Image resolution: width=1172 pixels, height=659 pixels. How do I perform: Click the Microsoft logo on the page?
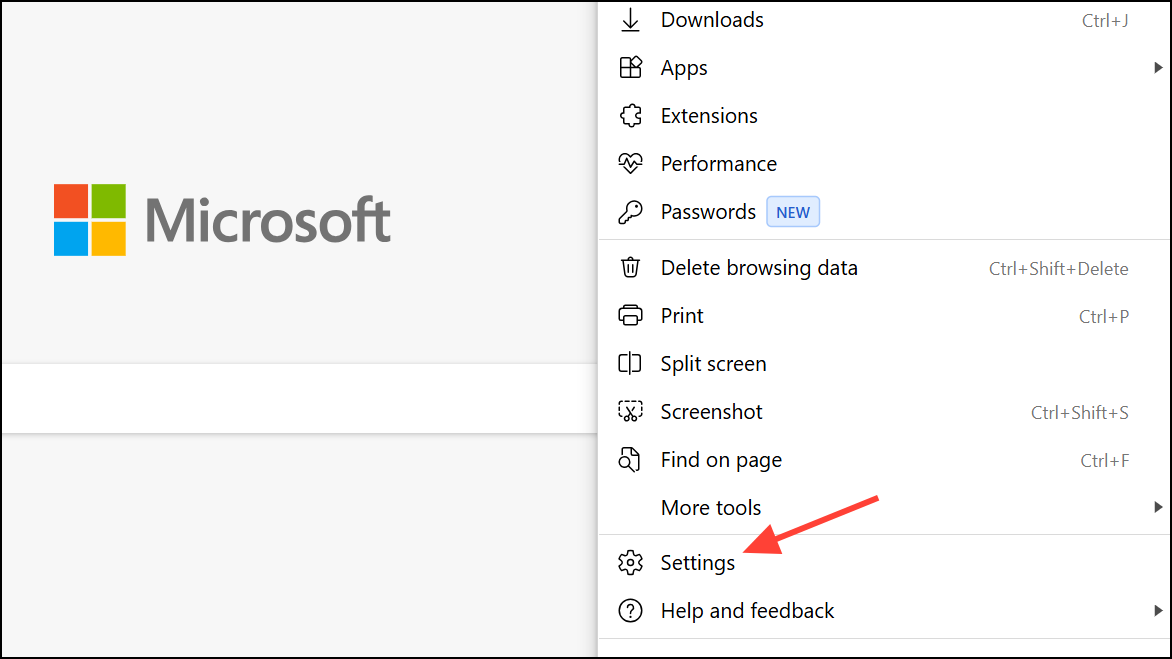(222, 220)
